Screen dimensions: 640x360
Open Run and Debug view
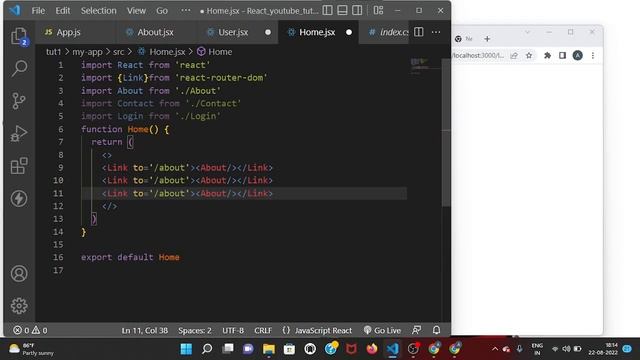tap(19, 133)
